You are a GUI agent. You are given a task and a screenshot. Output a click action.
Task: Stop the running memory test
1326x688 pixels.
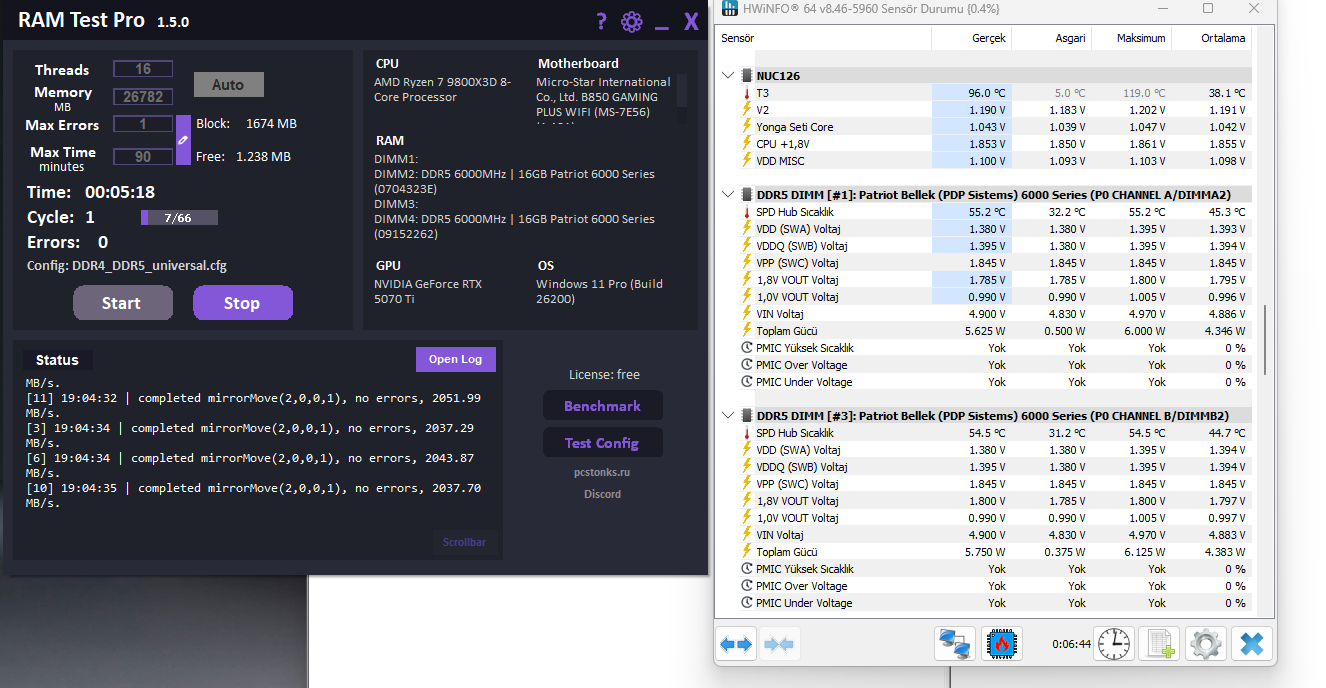242,303
